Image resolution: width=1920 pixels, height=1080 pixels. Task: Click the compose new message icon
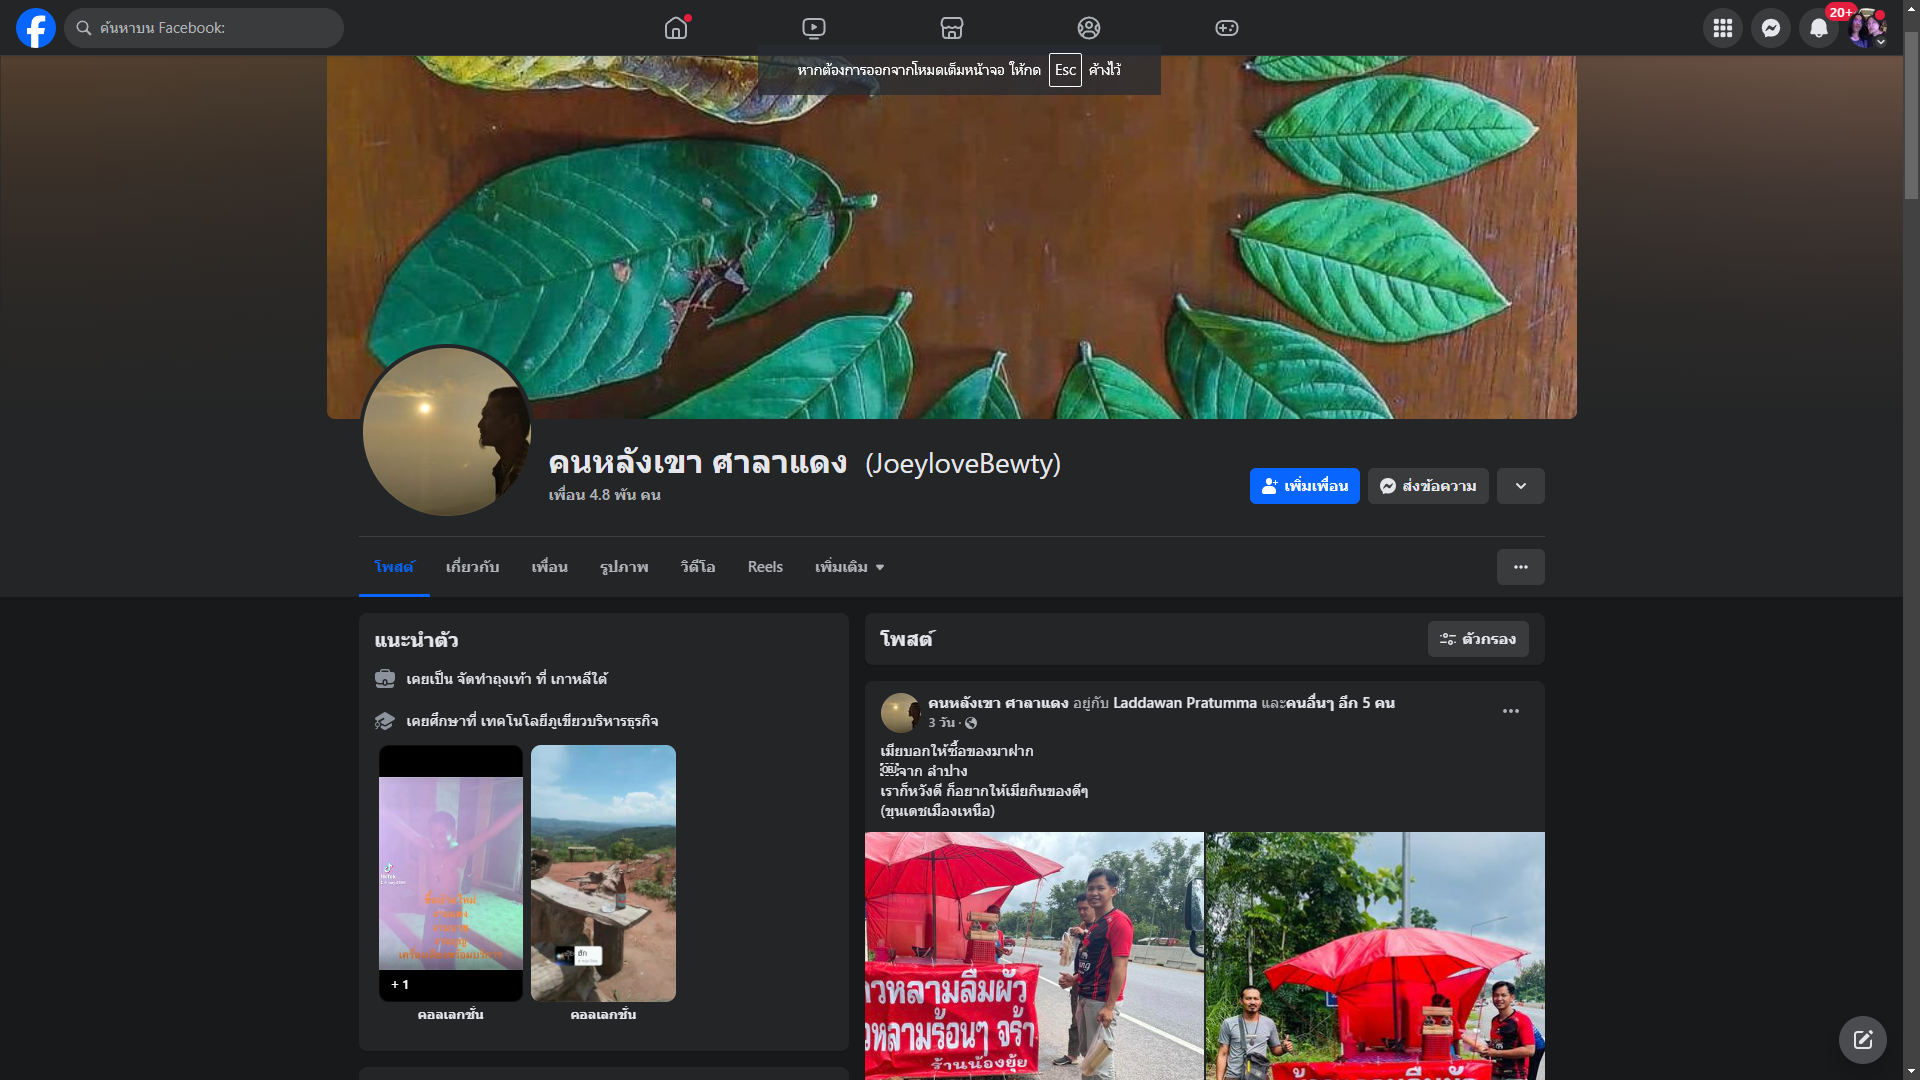(x=1863, y=1040)
